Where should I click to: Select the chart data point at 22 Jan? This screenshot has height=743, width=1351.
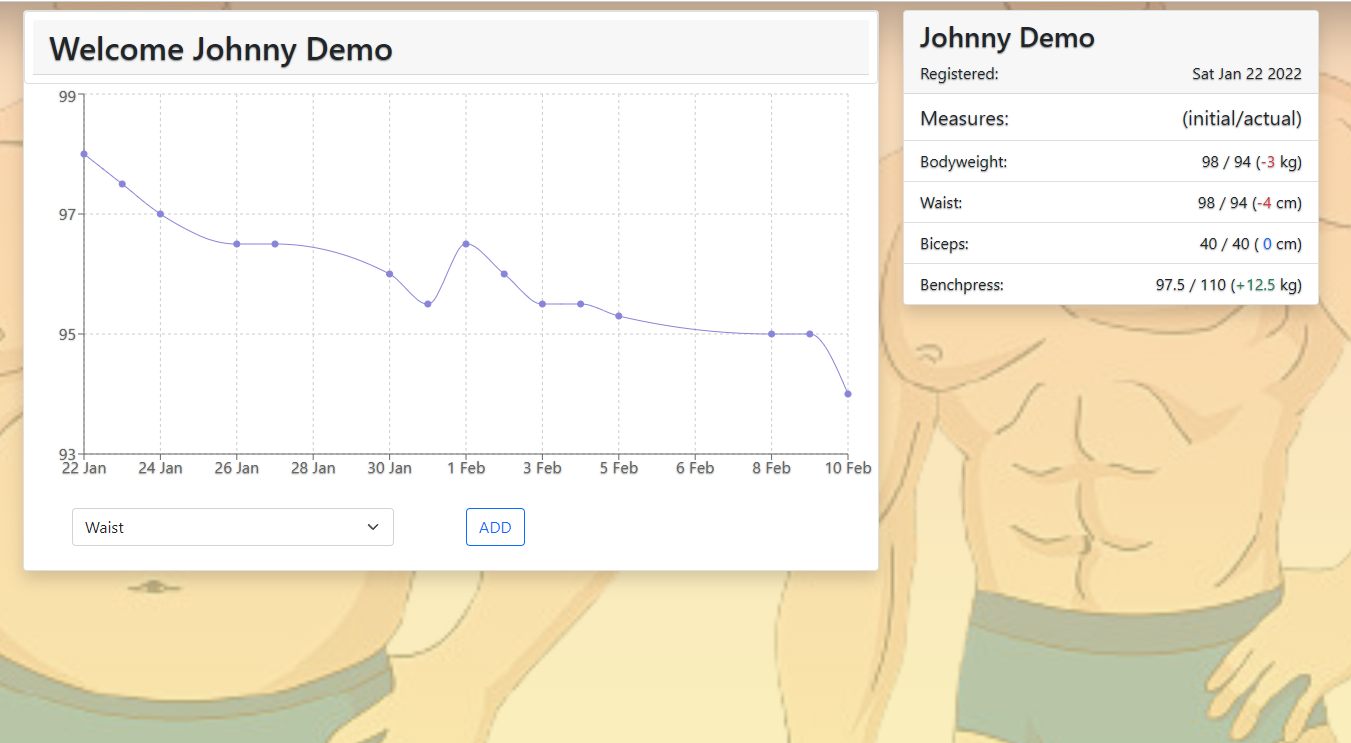(84, 154)
